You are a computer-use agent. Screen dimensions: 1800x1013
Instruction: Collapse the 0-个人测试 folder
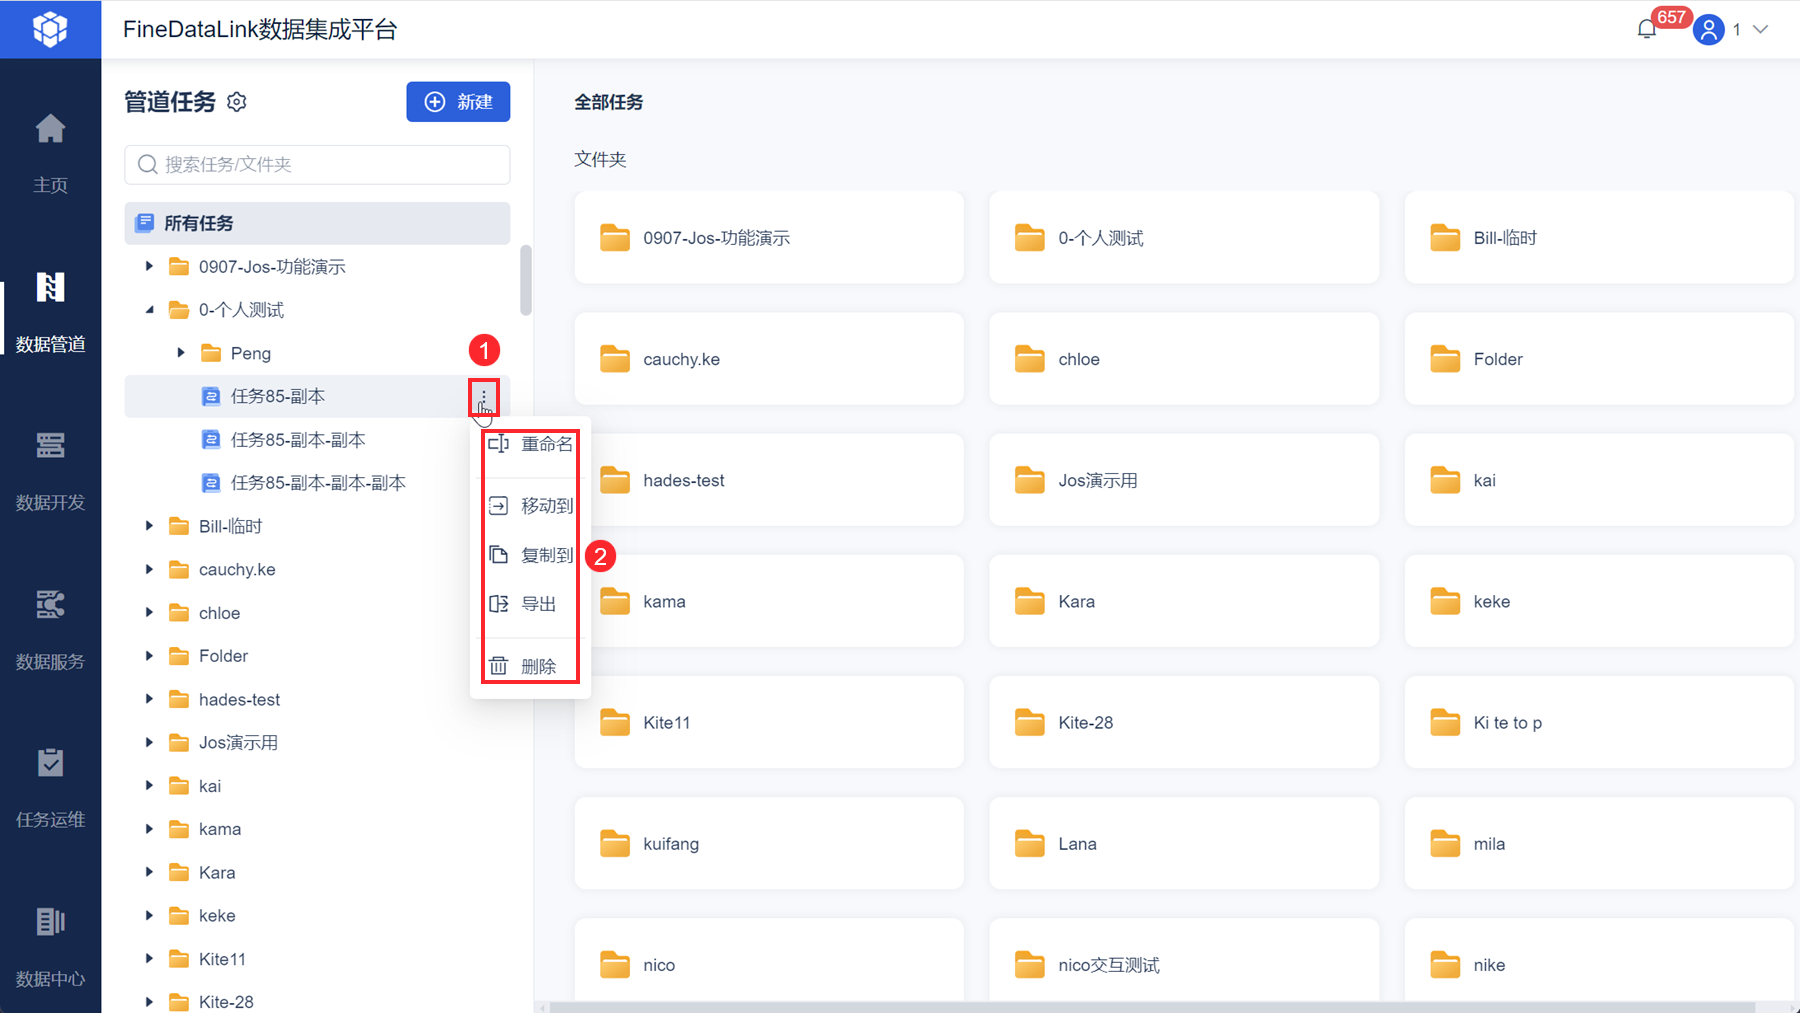pyautogui.click(x=150, y=310)
